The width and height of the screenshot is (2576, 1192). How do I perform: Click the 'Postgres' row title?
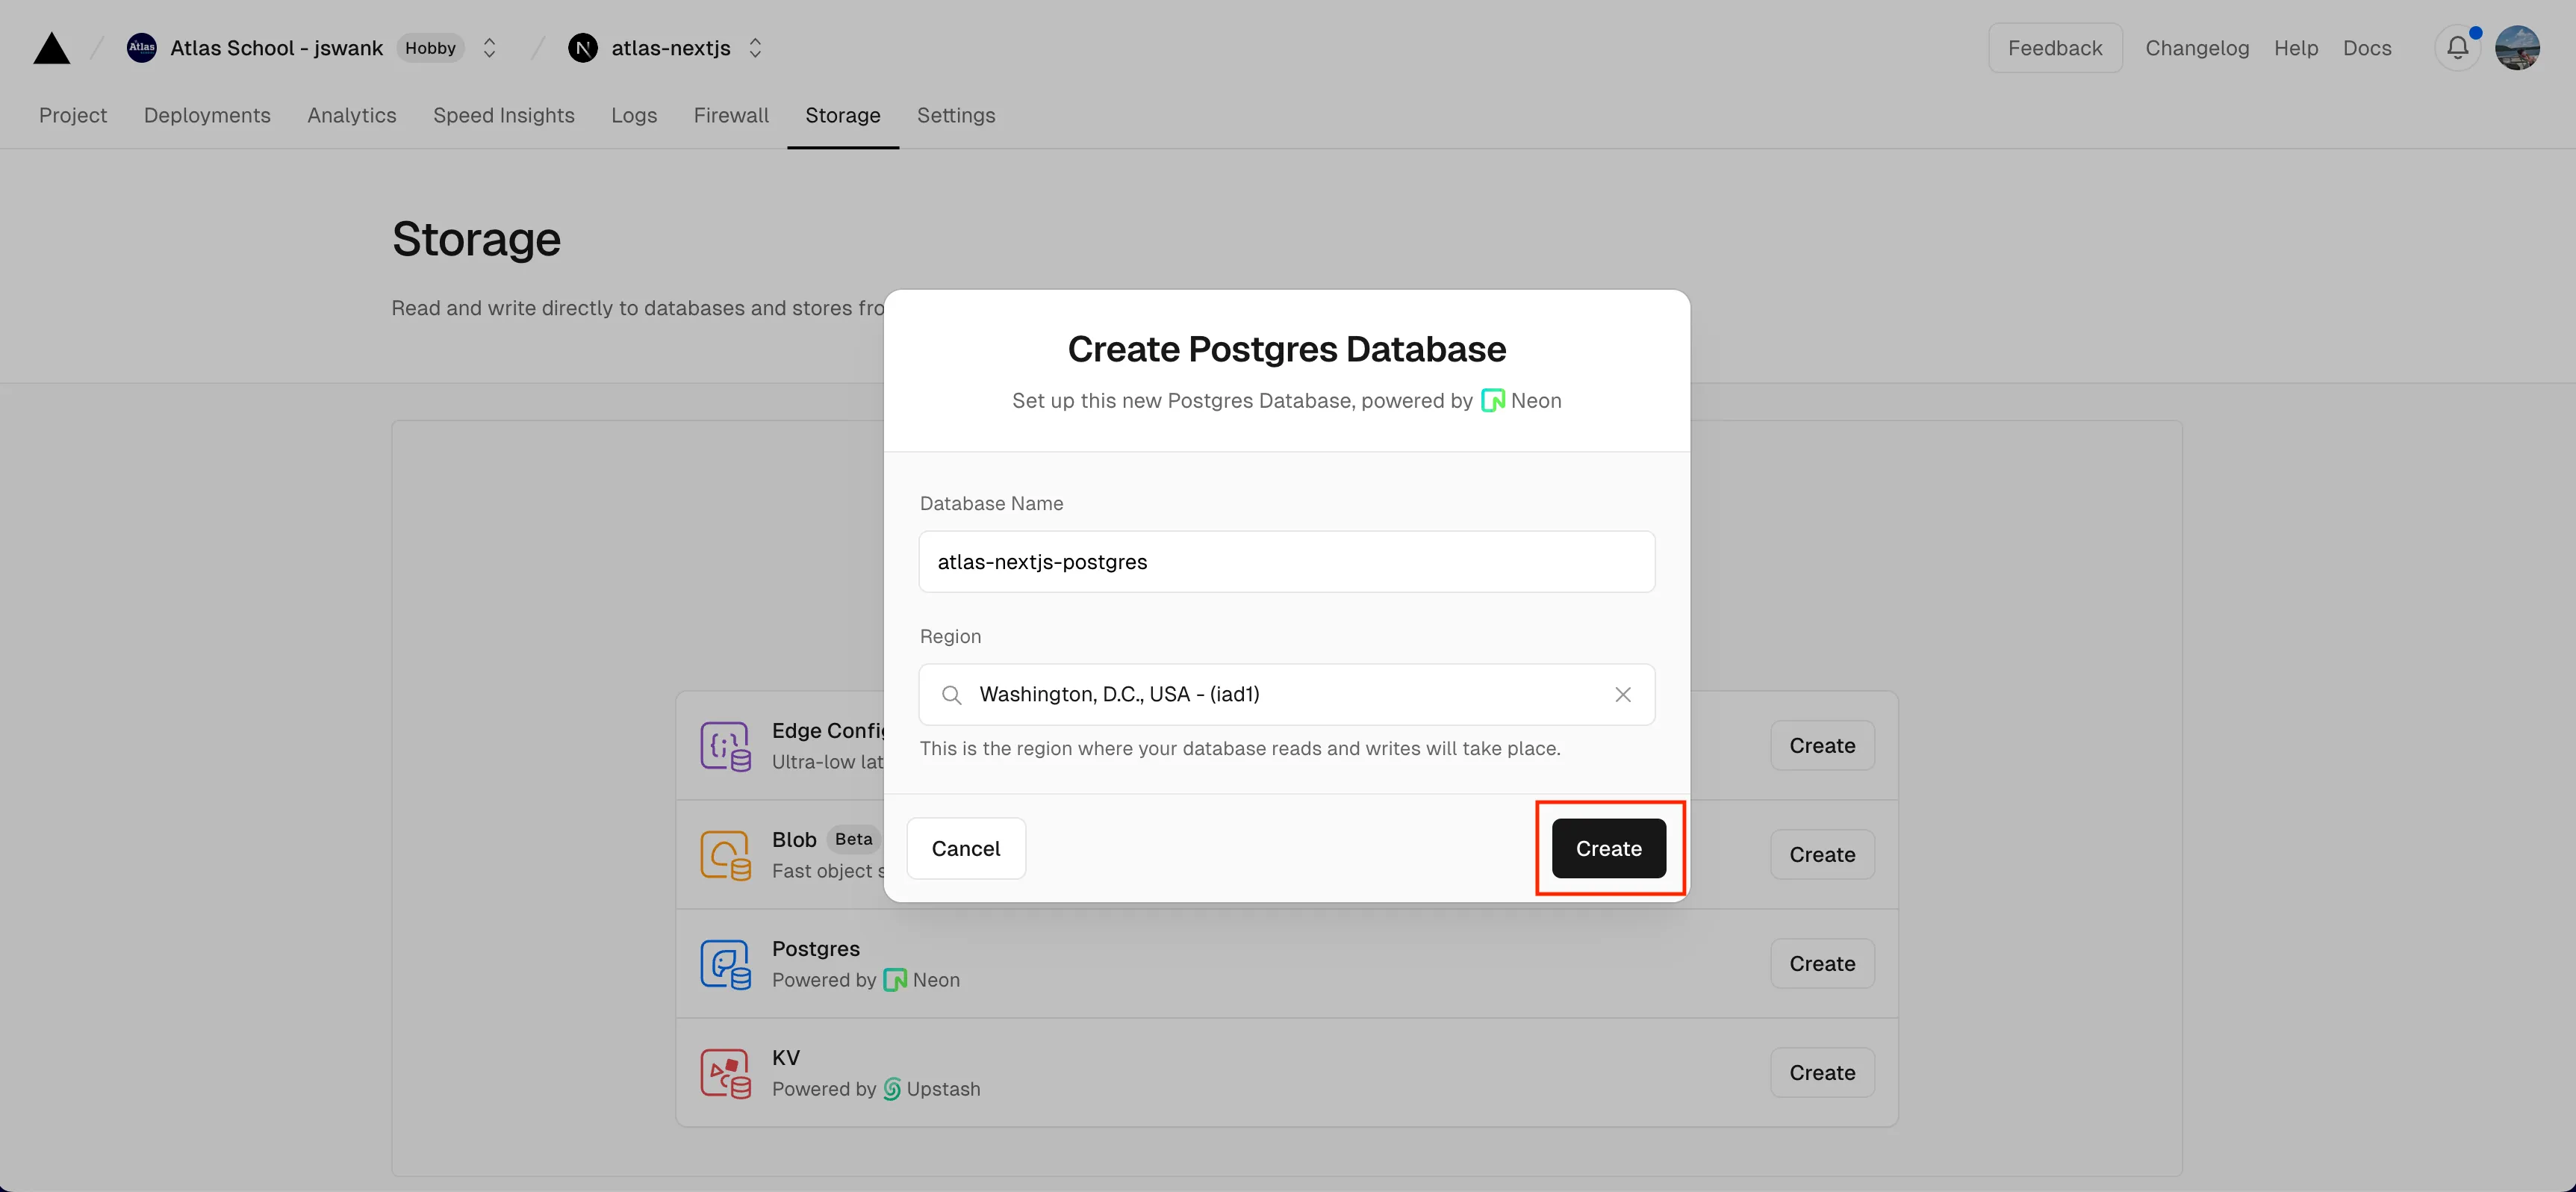pyautogui.click(x=816, y=949)
